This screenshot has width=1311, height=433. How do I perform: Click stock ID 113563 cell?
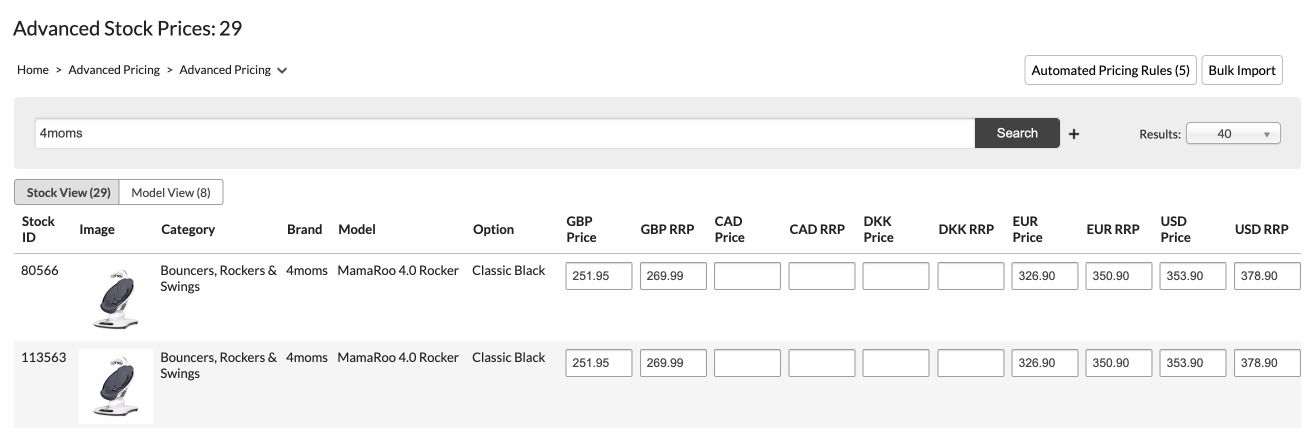[44, 357]
